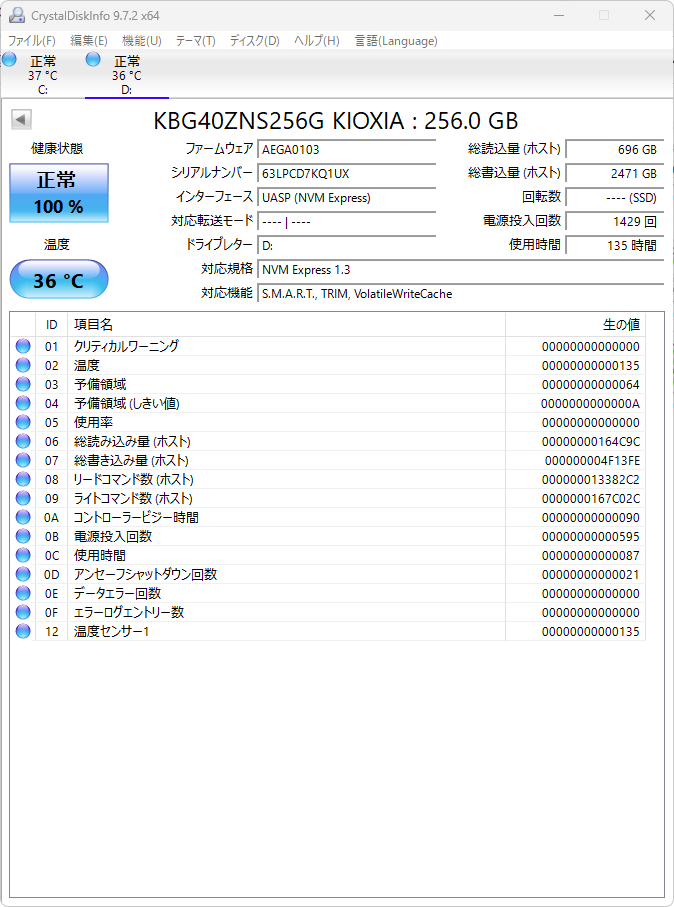
Task: Click the power on hours value 135 時間
Action: (x=614, y=246)
